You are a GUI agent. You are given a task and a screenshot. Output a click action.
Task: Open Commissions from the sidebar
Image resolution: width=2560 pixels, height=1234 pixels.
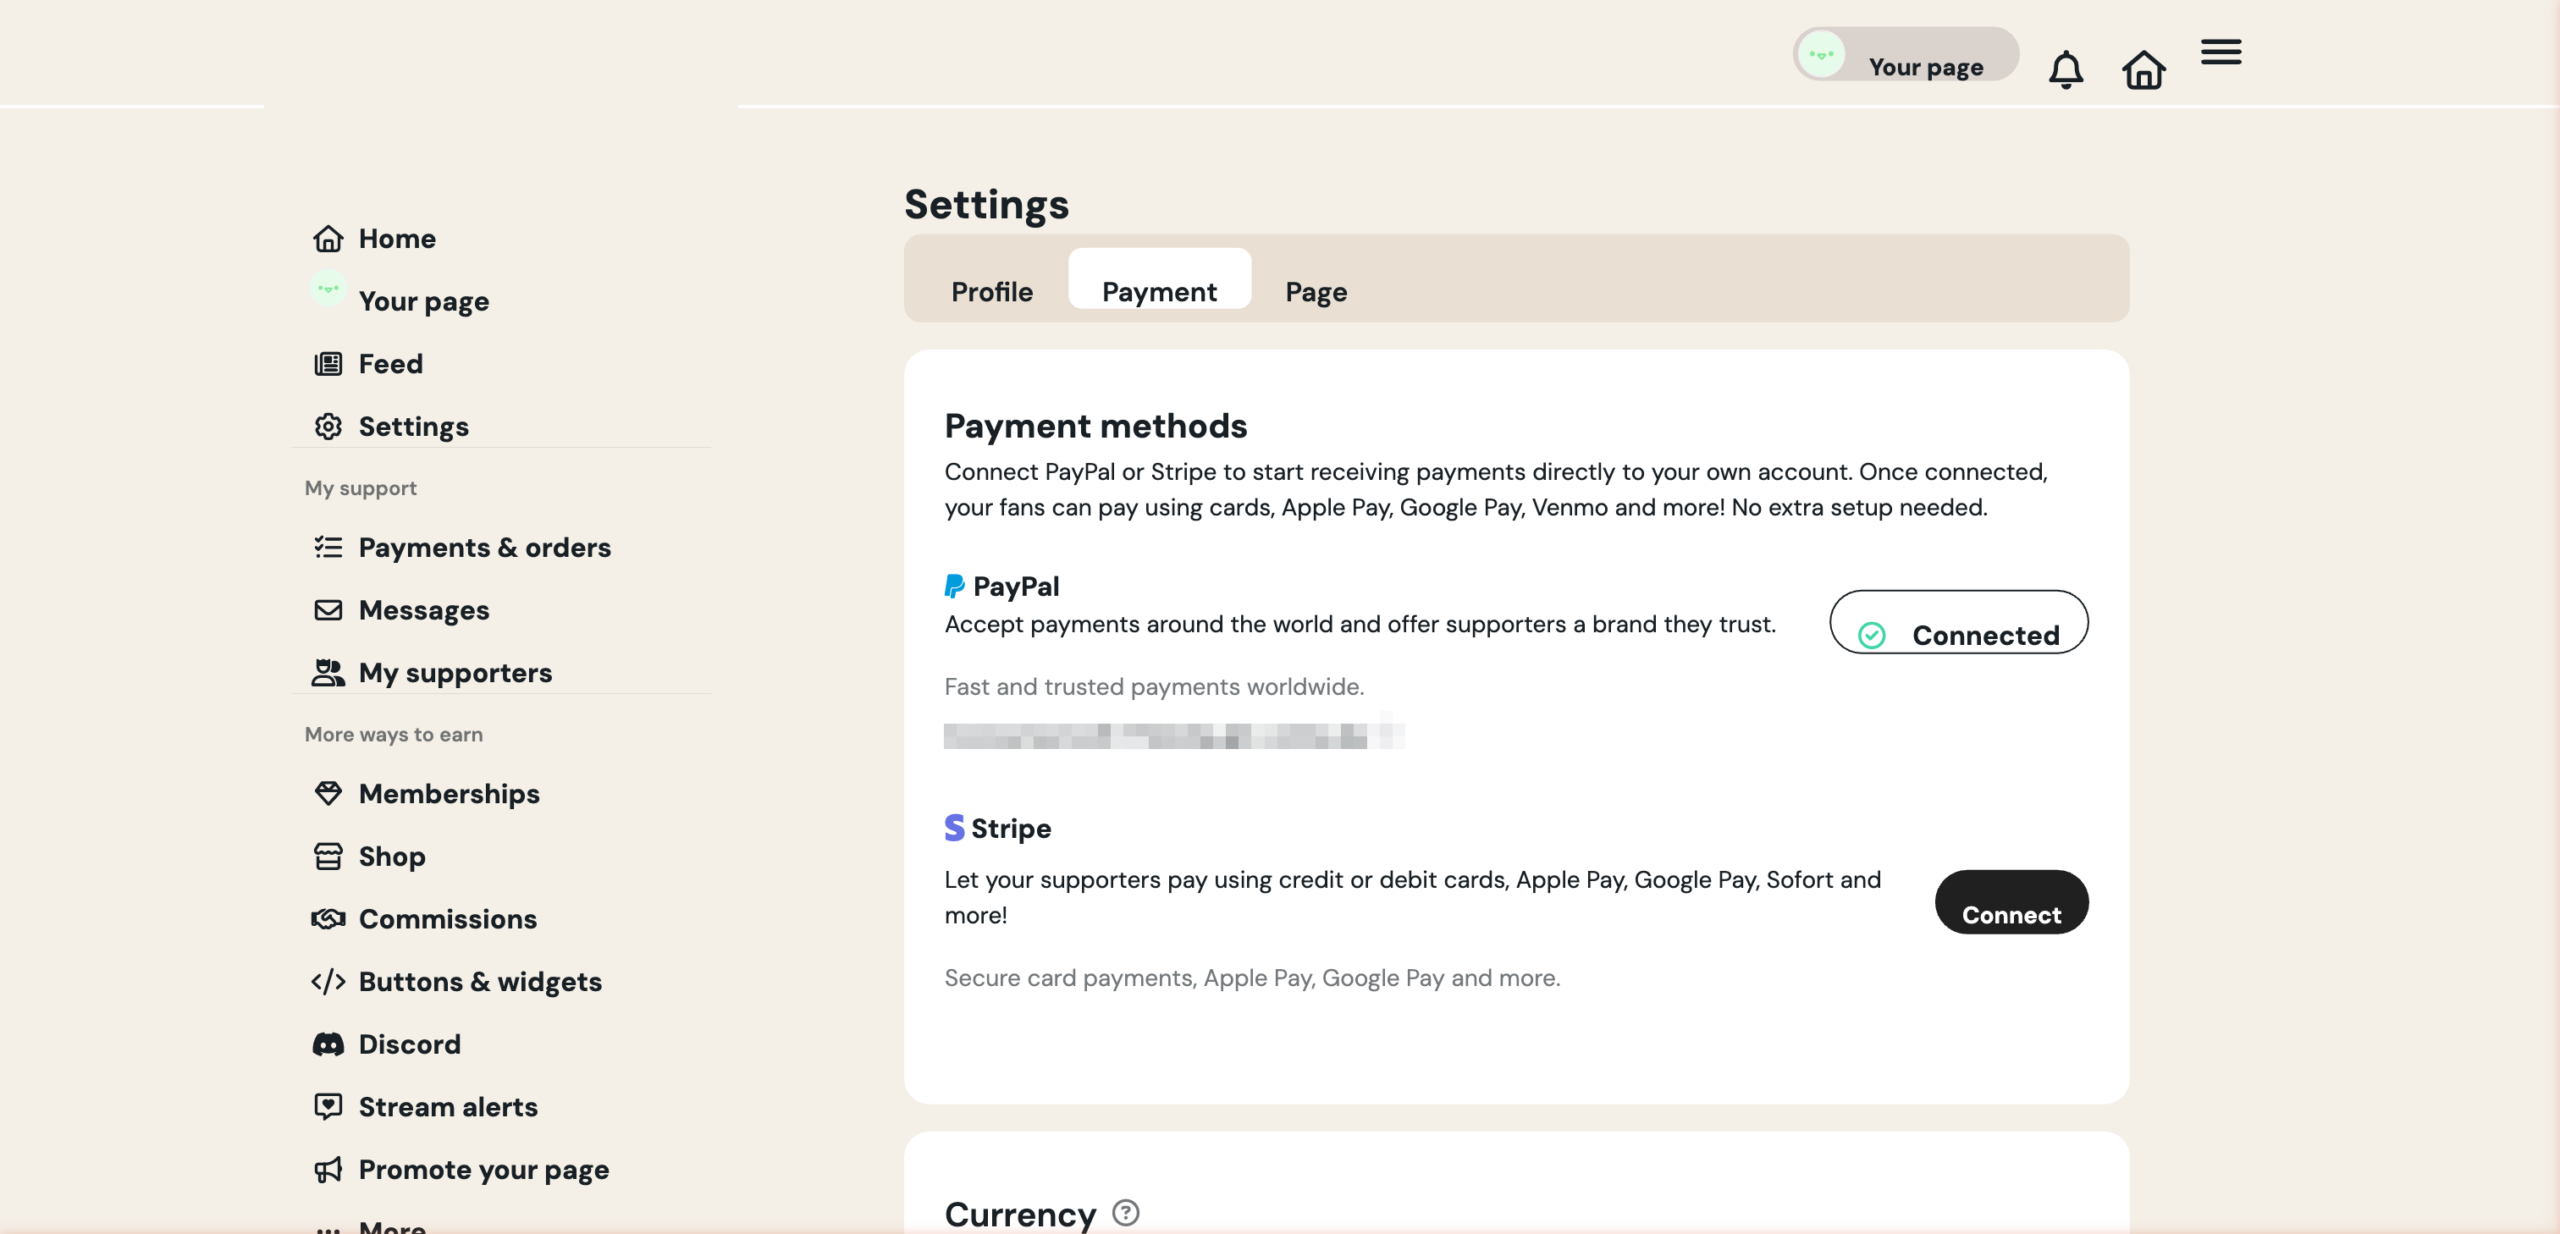click(x=447, y=919)
